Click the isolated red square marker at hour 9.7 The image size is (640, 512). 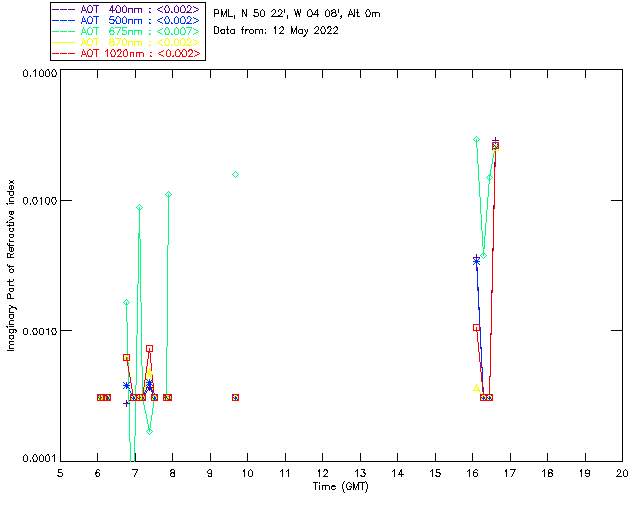[x=236, y=397]
